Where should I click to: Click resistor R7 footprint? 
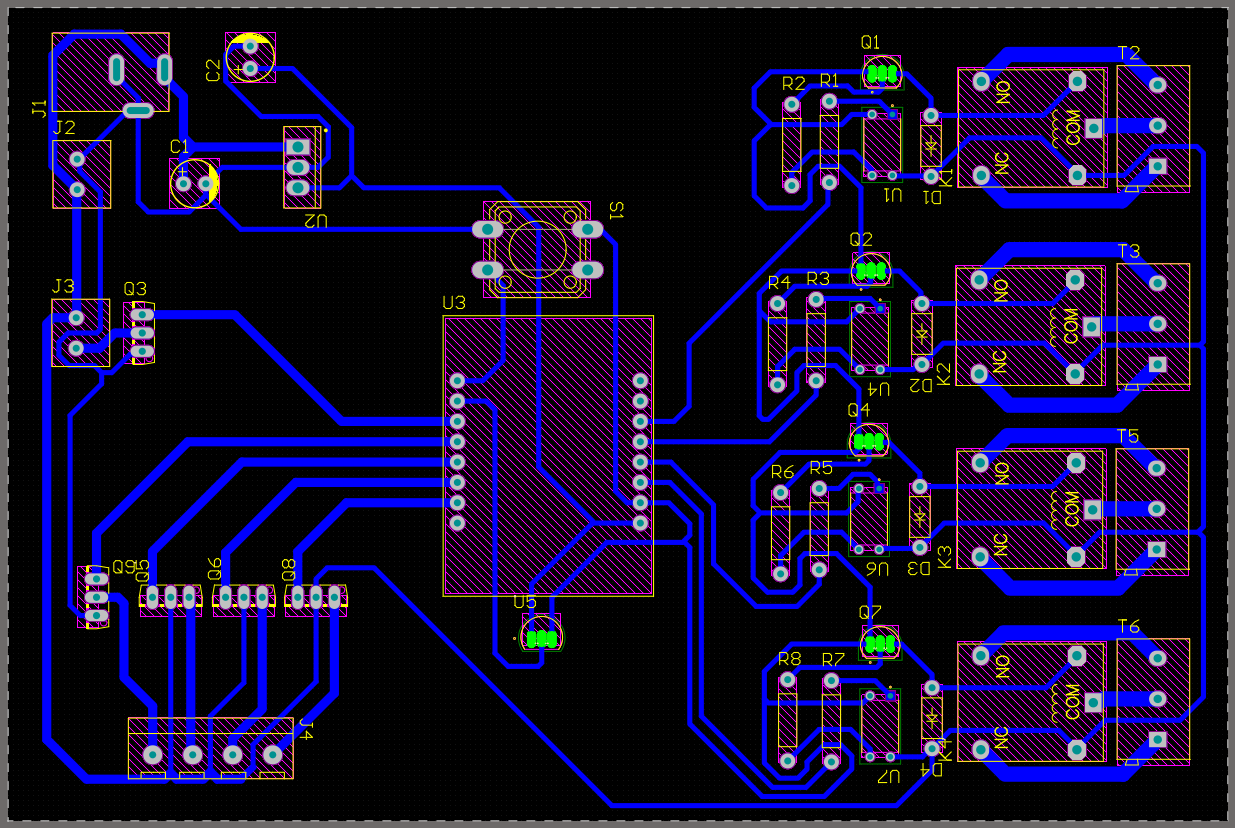(830, 721)
